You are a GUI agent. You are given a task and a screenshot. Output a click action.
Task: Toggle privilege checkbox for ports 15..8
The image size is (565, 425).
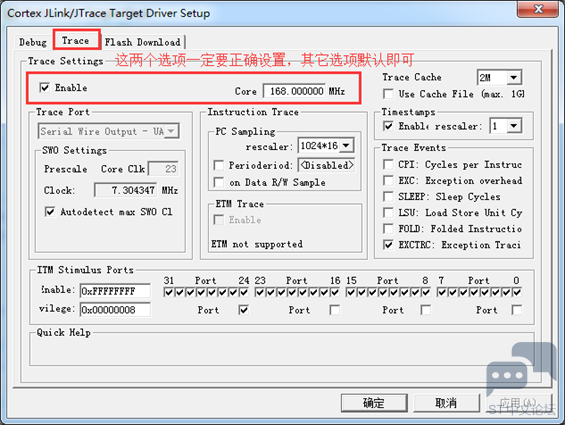pos(426,310)
